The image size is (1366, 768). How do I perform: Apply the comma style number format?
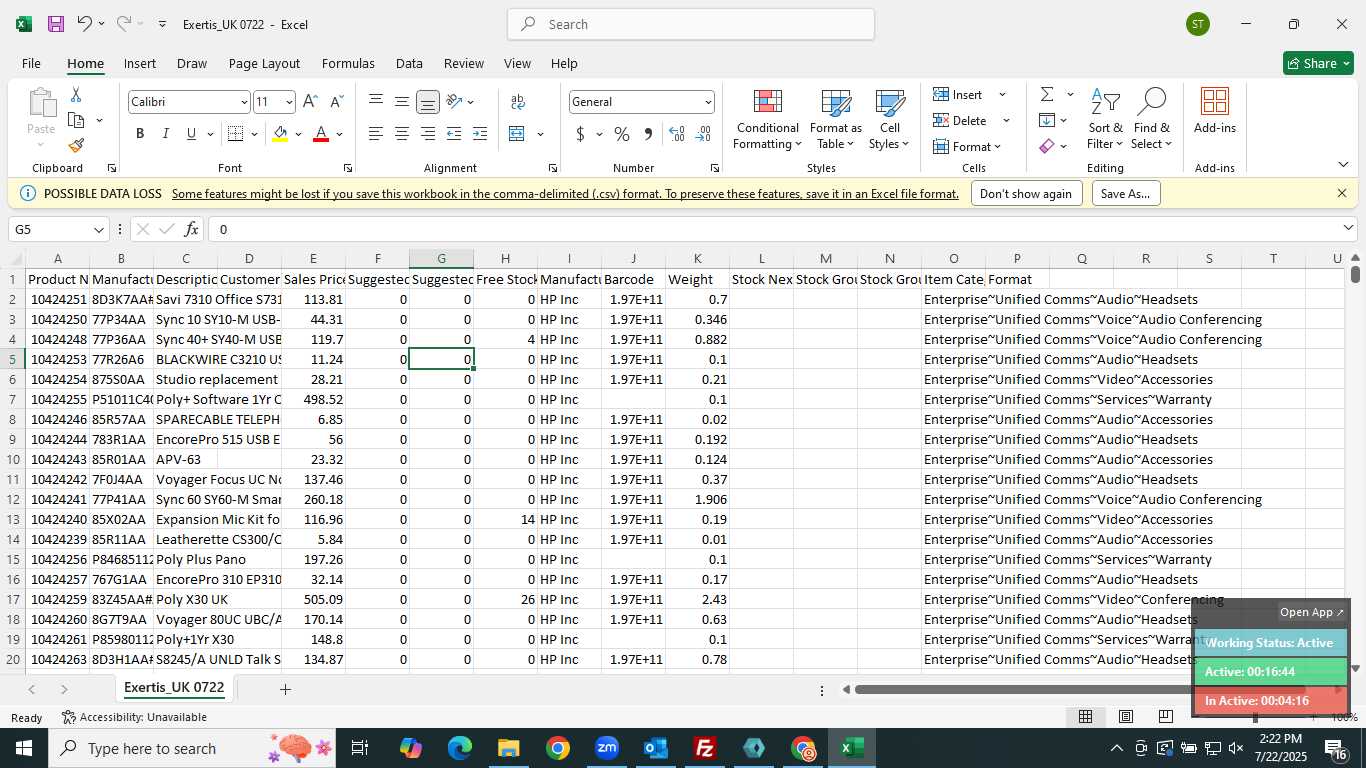point(648,134)
